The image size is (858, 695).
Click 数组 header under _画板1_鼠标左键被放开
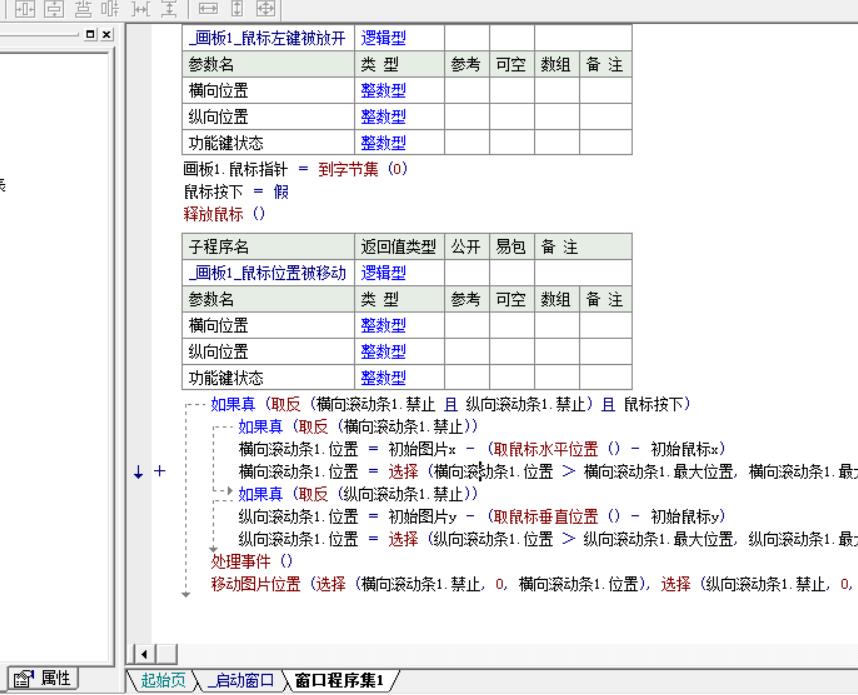(556, 65)
